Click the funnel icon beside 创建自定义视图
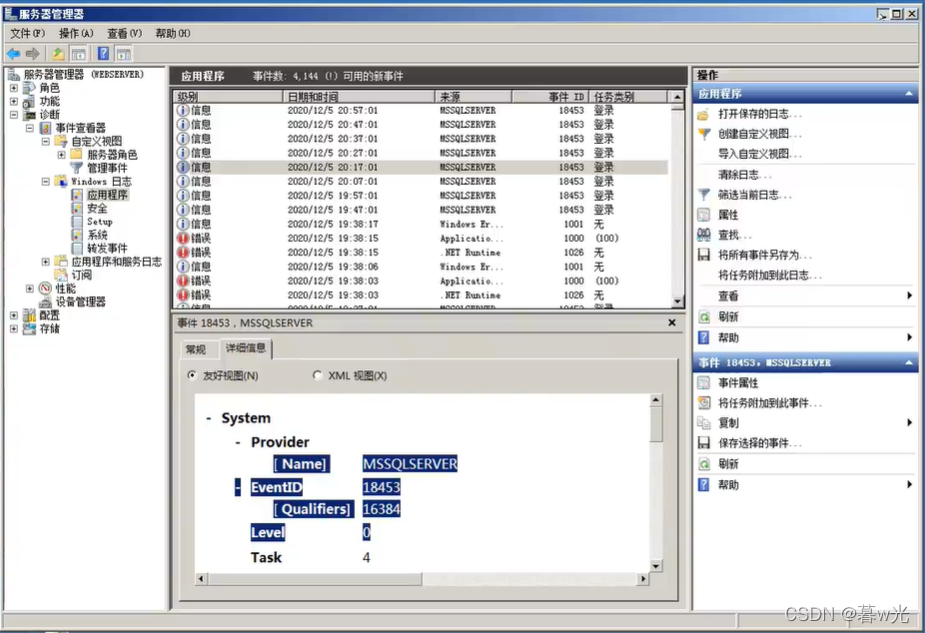Screen dimensions: 925x633 click(704, 134)
